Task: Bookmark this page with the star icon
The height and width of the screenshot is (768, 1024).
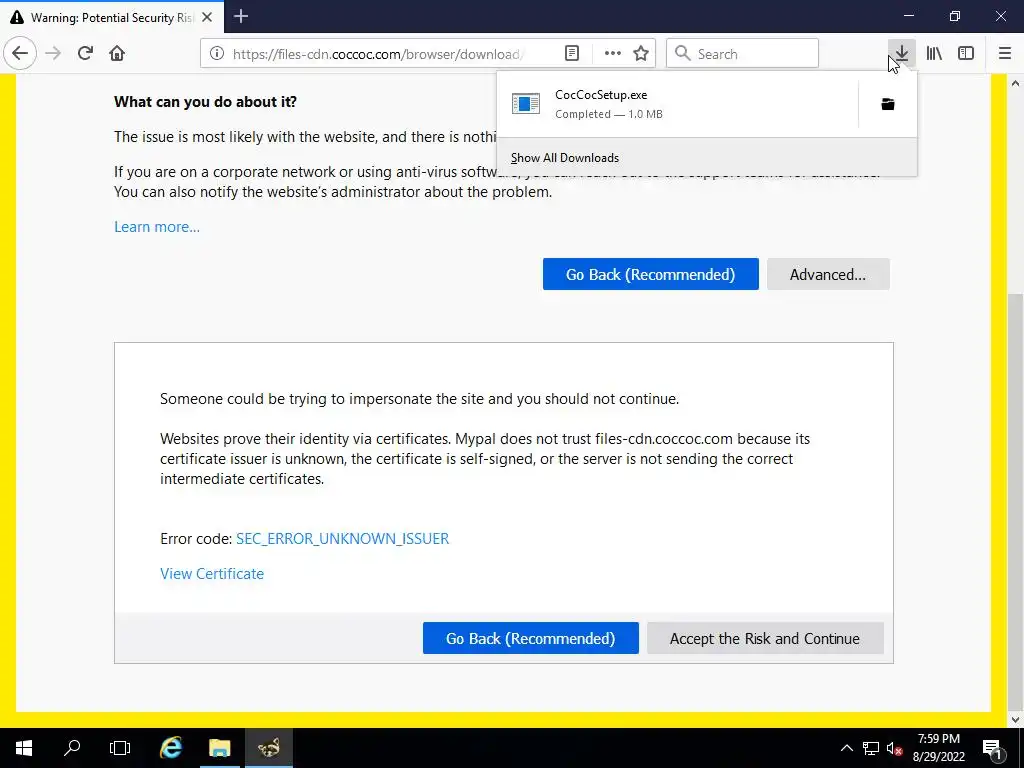Action: [x=641, y=54]
